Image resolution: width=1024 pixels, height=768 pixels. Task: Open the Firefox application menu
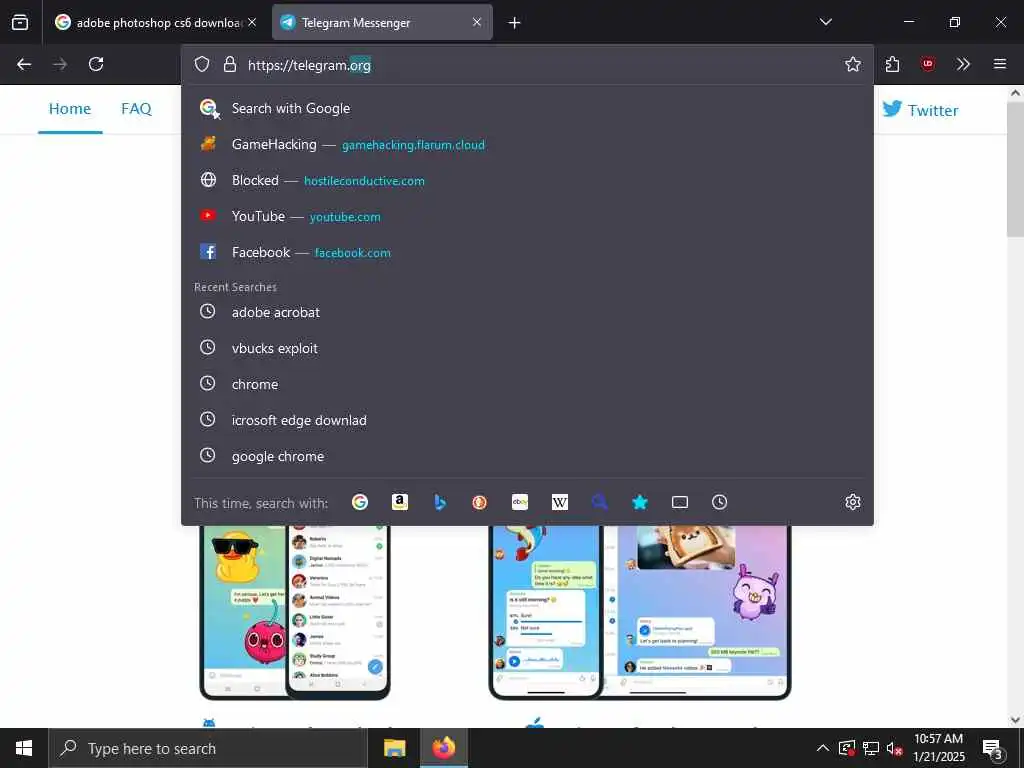[x=1000, y=64]
